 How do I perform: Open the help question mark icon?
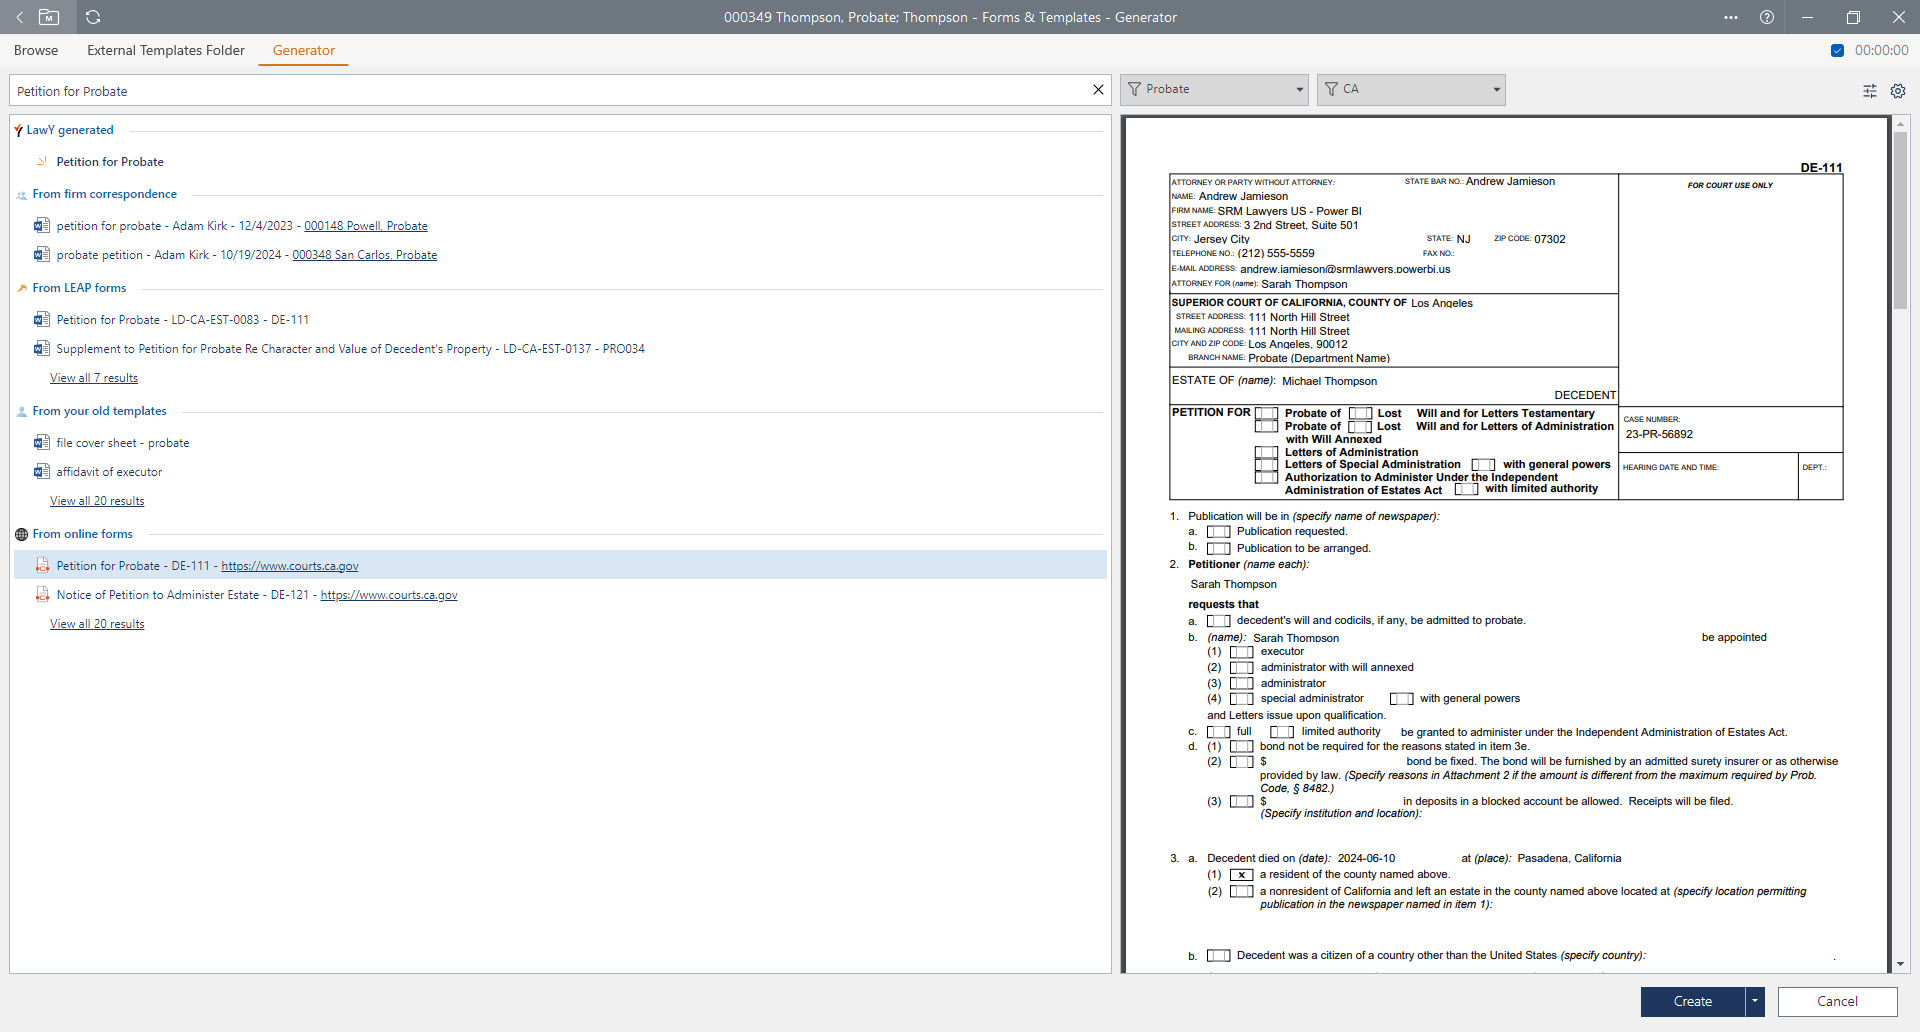[x=1767, y=17]
